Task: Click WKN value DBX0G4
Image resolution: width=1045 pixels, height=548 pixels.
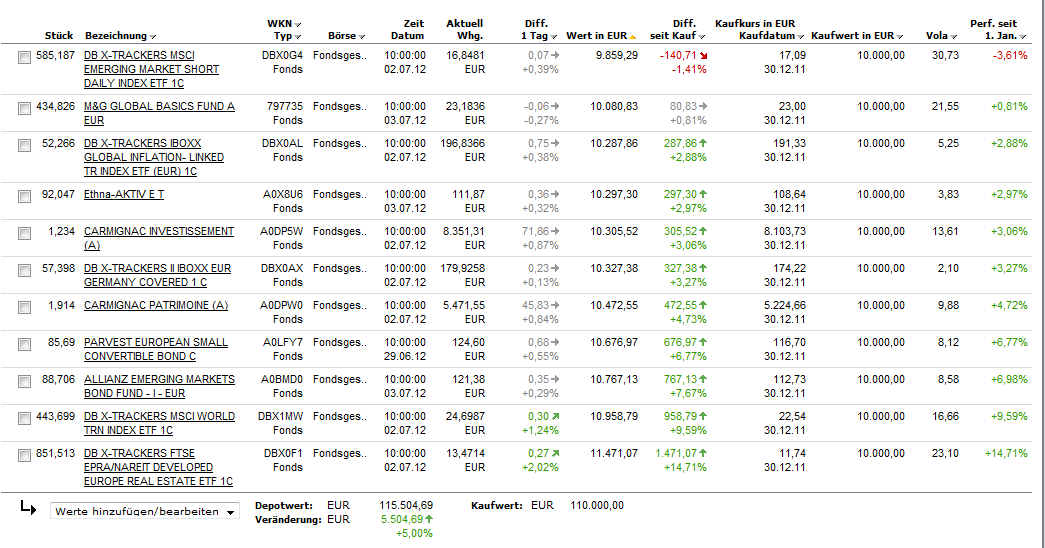Action: coord(282,55)
